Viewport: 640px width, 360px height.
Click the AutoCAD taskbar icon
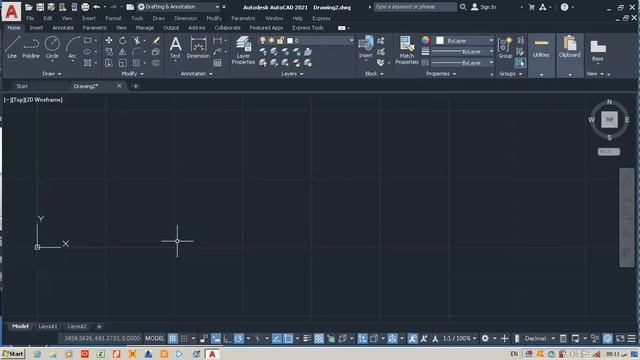pos(212,354)
